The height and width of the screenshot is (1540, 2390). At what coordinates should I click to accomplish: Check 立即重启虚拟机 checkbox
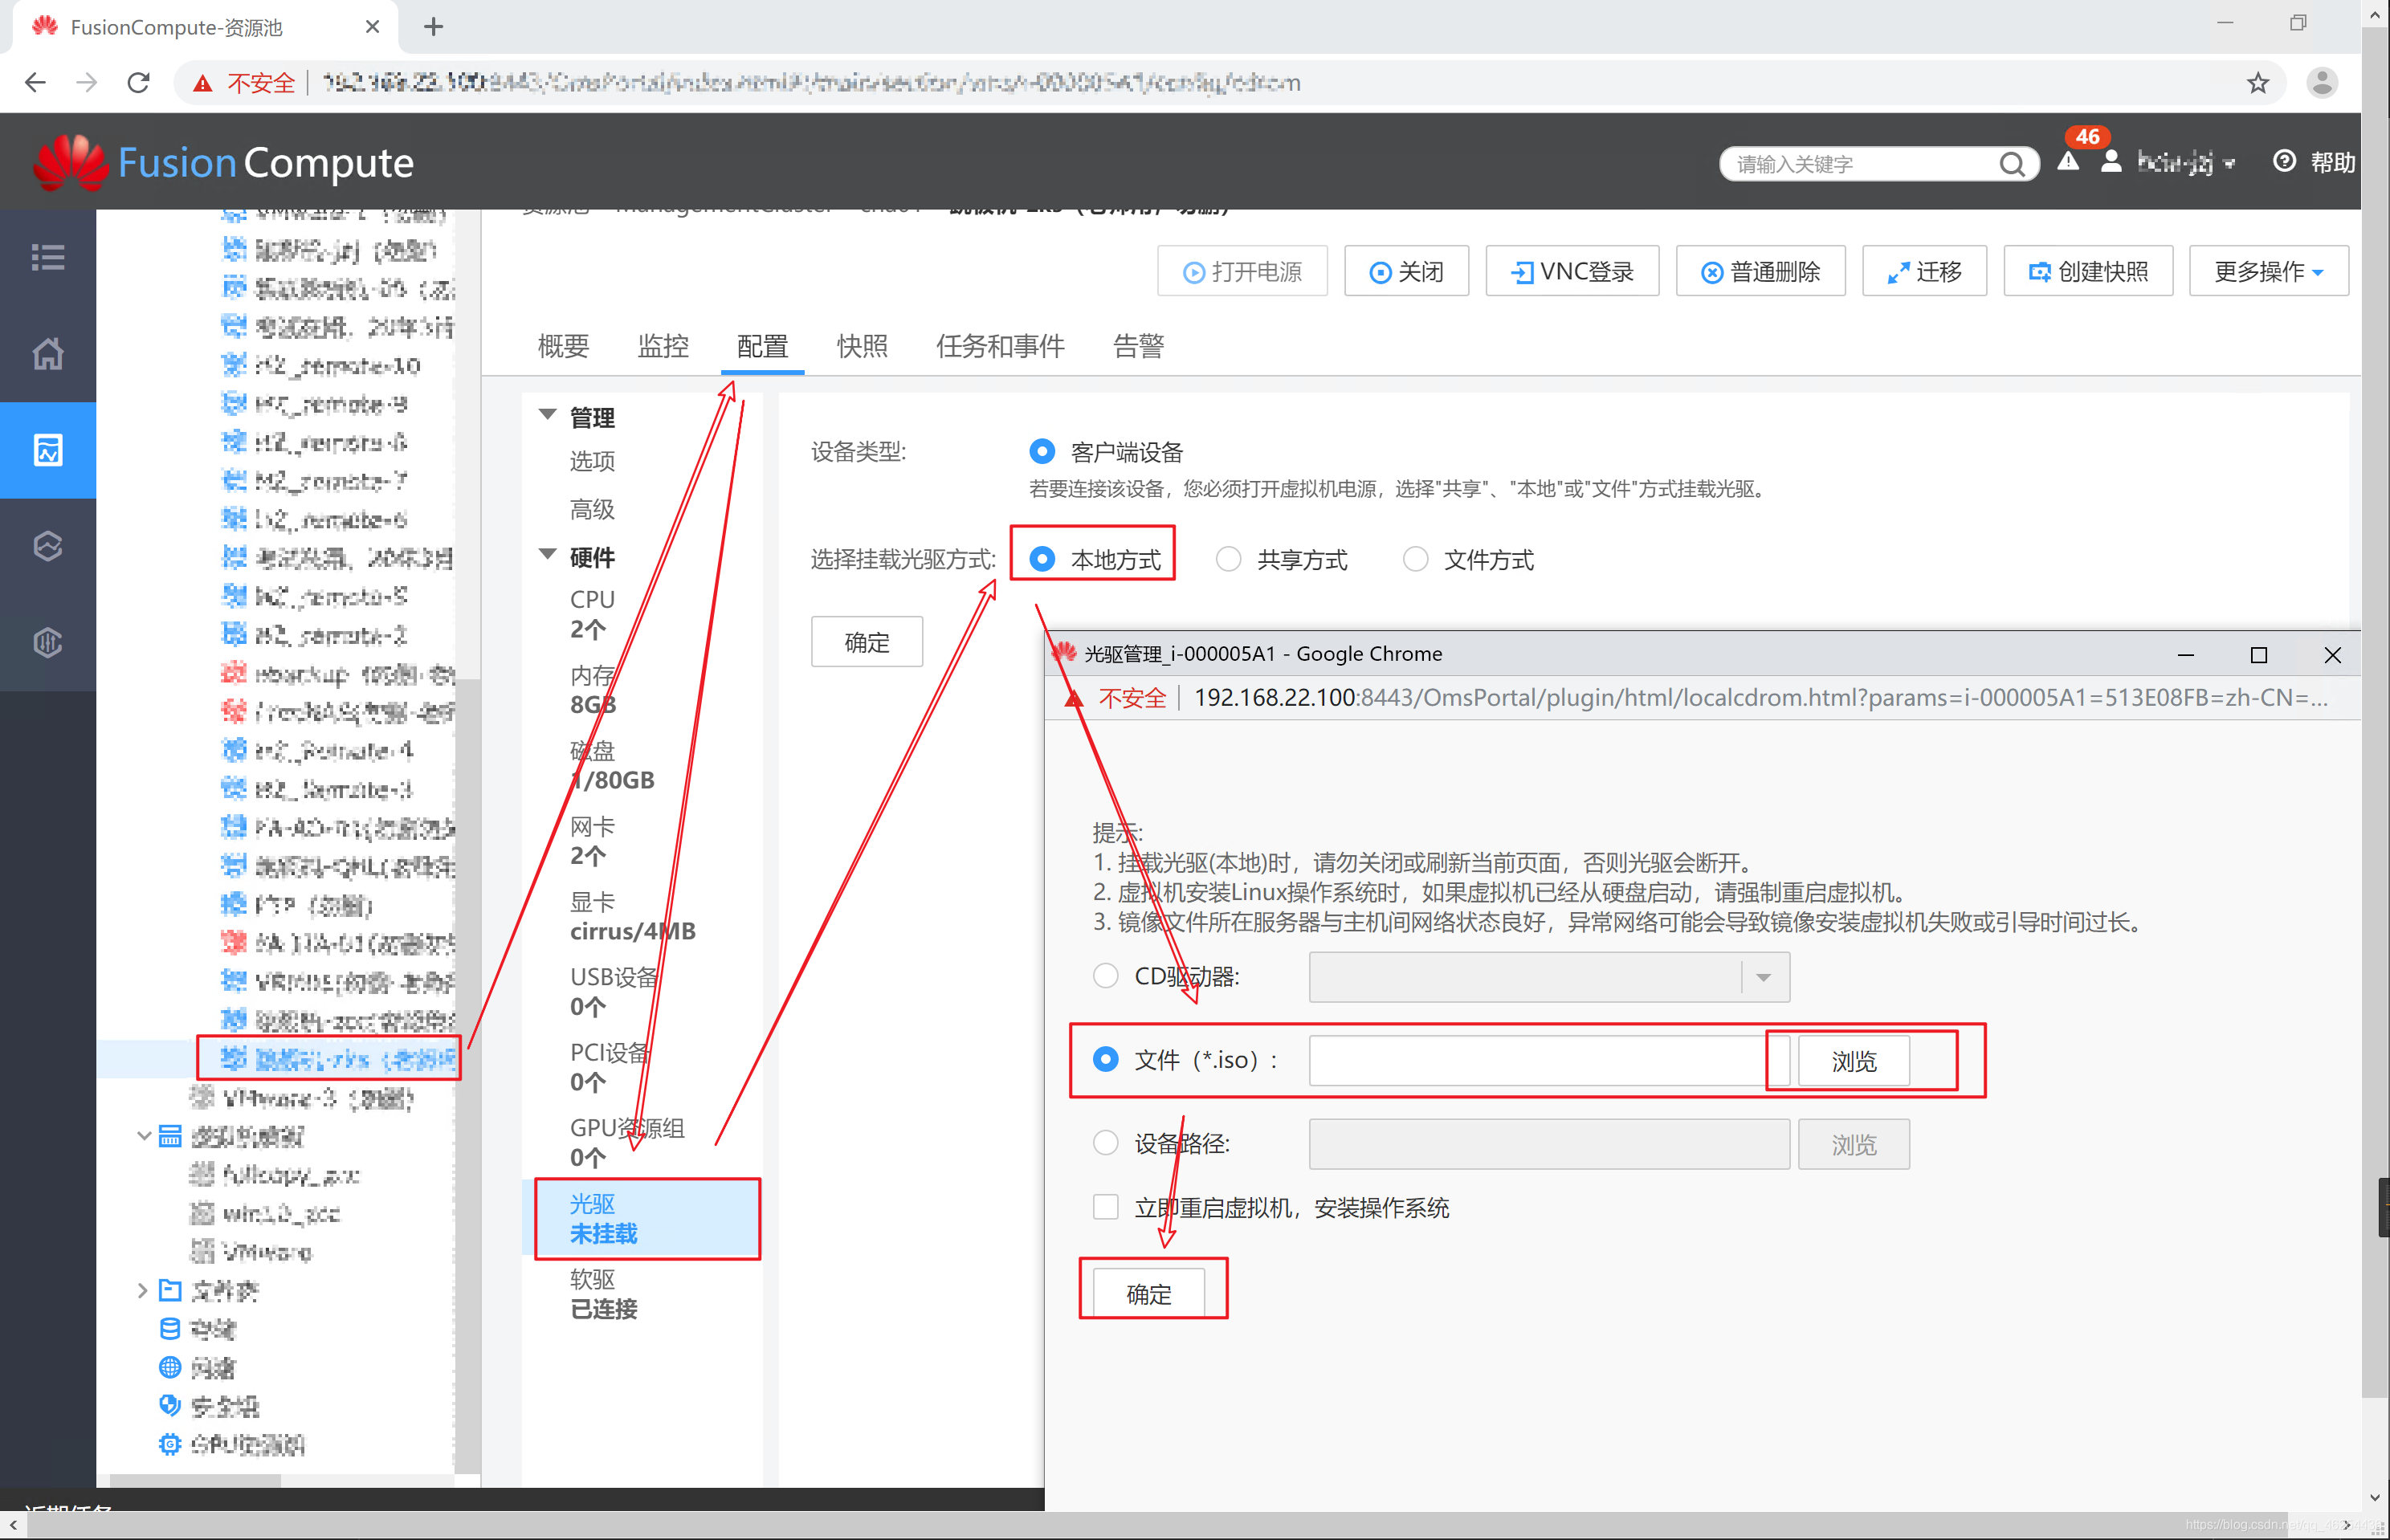(x=1105, y=1207)
